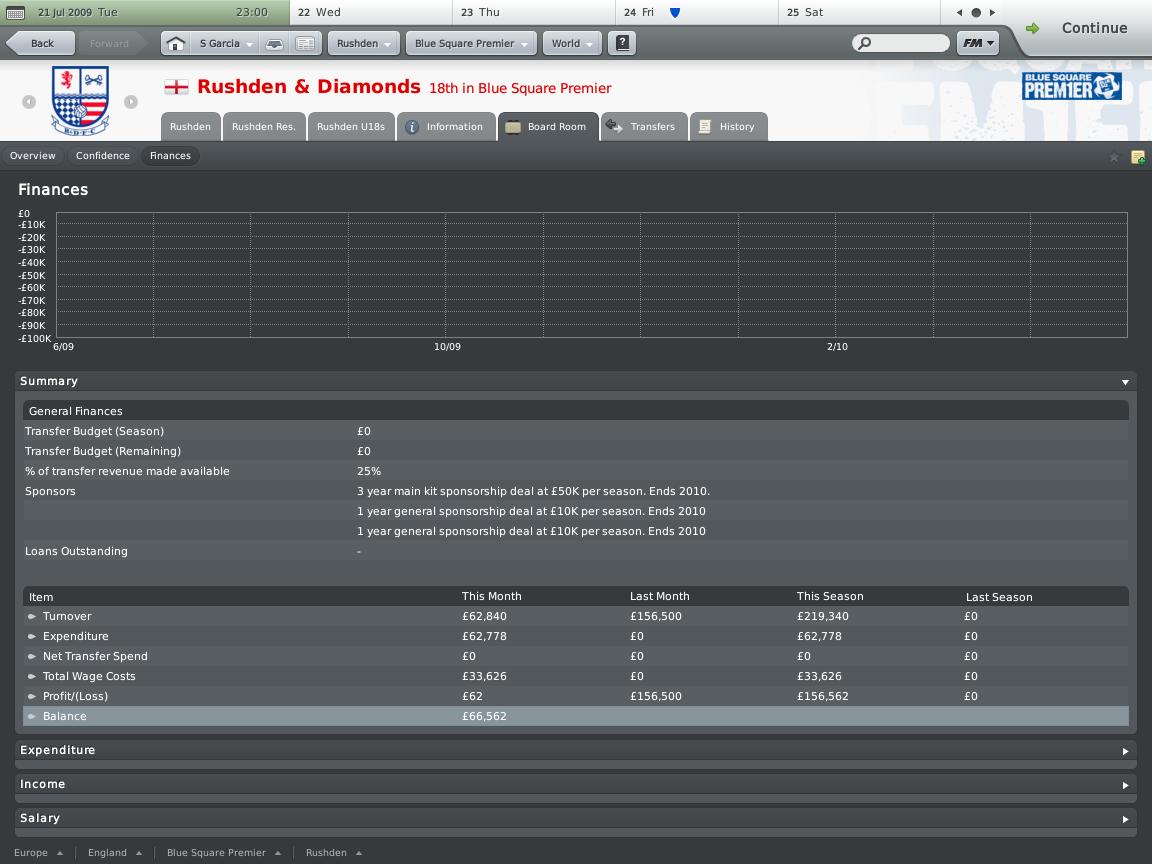The height and width of the screenshot is (864, 1152).
Task: Open the Confidence sub-tab
Action: pyautogui.click(x=102, y=156)
